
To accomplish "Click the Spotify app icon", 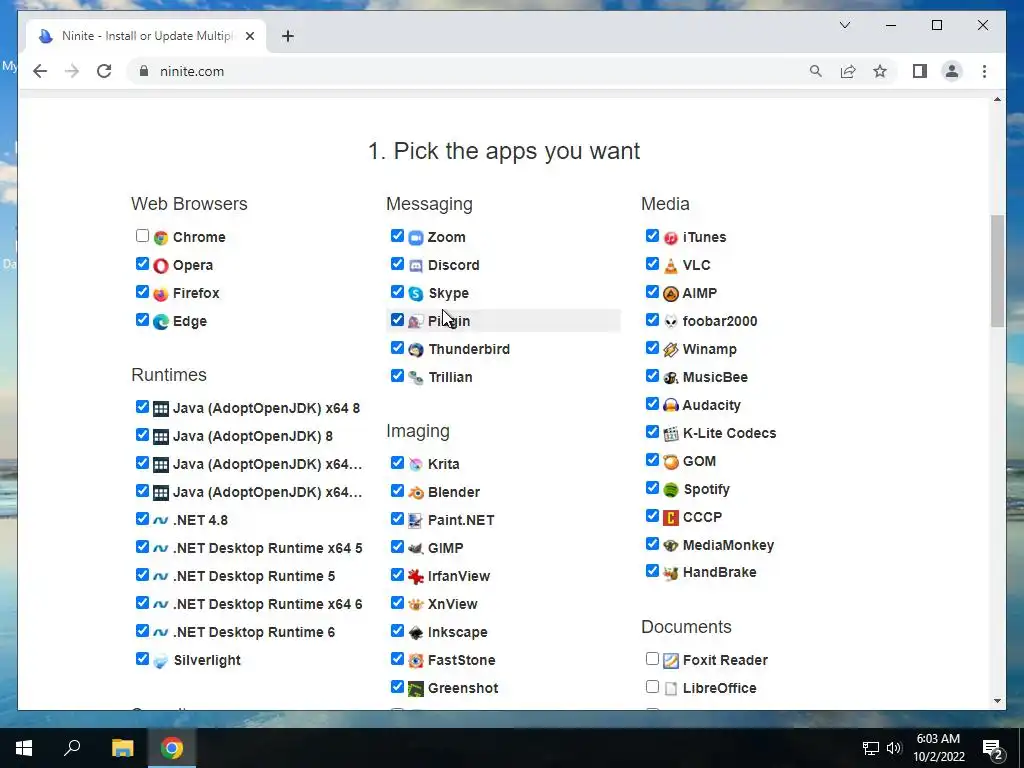I will 671,490.
